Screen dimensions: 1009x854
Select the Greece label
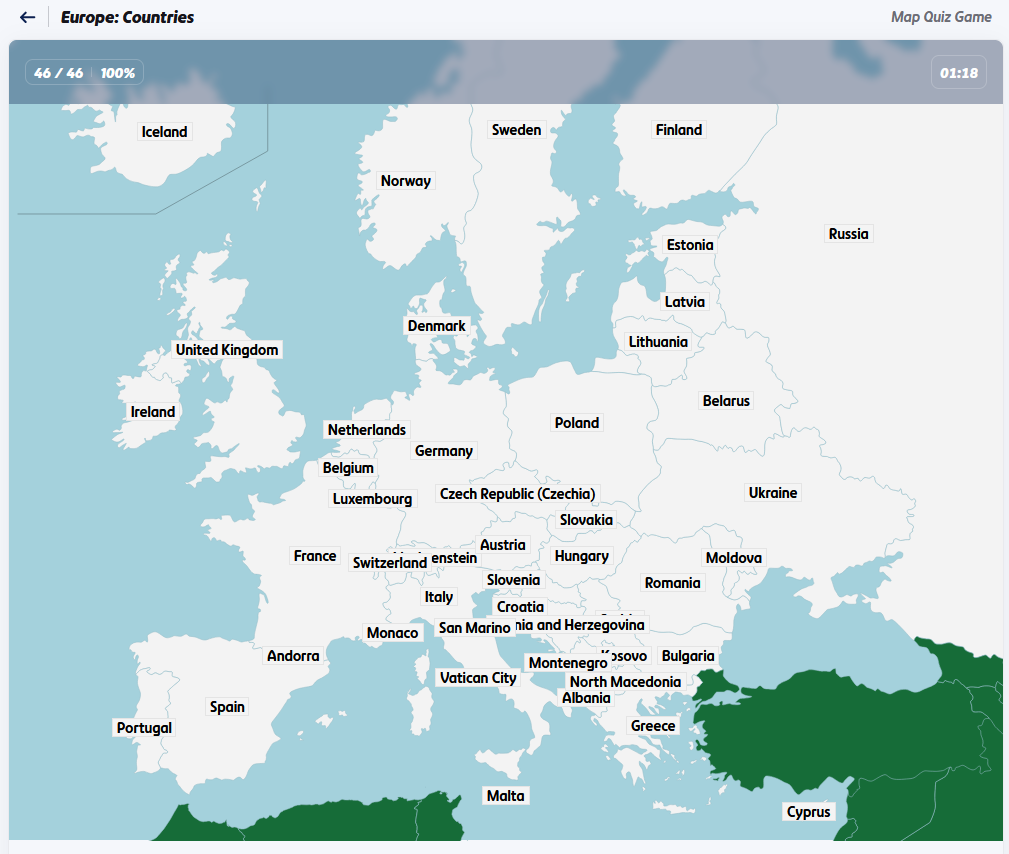point(653,726)
